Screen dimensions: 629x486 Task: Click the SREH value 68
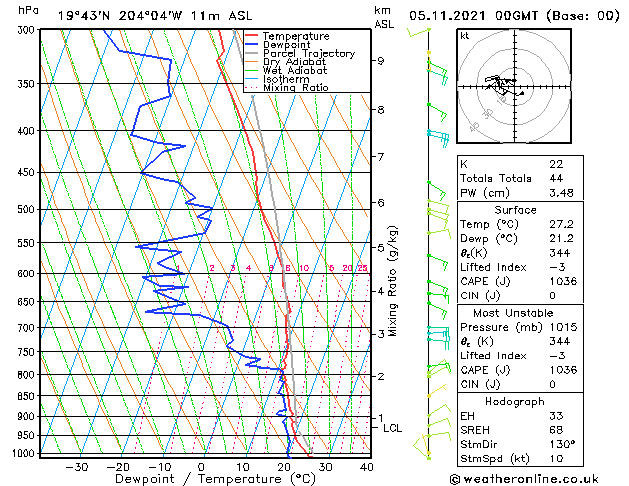point(556,430)
